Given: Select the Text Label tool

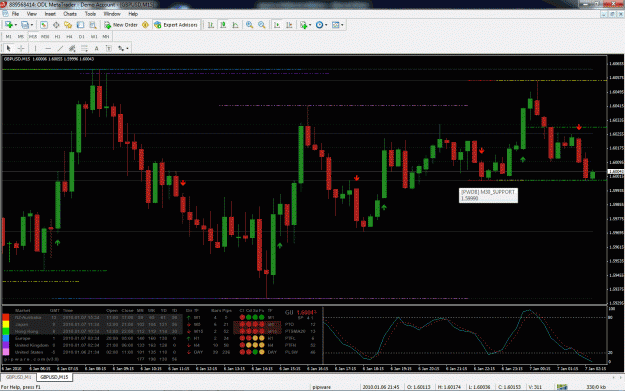Looking at the screenshot, I should coord(109,48).
